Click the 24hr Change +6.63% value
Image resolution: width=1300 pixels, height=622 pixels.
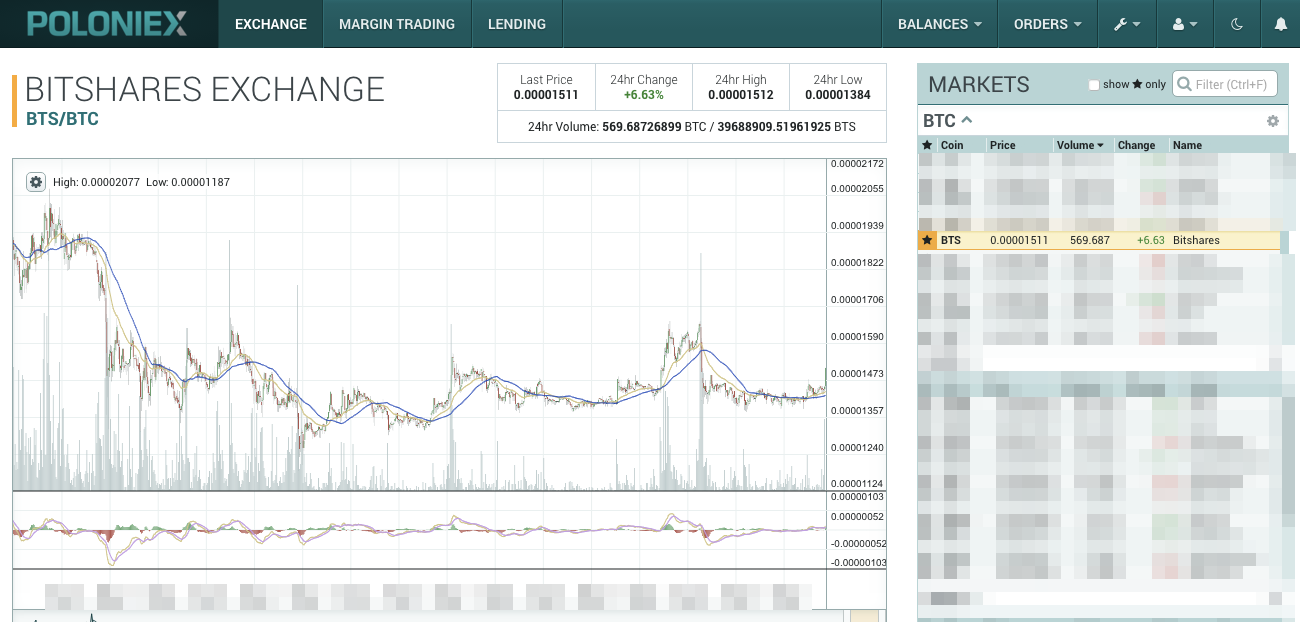644,95
